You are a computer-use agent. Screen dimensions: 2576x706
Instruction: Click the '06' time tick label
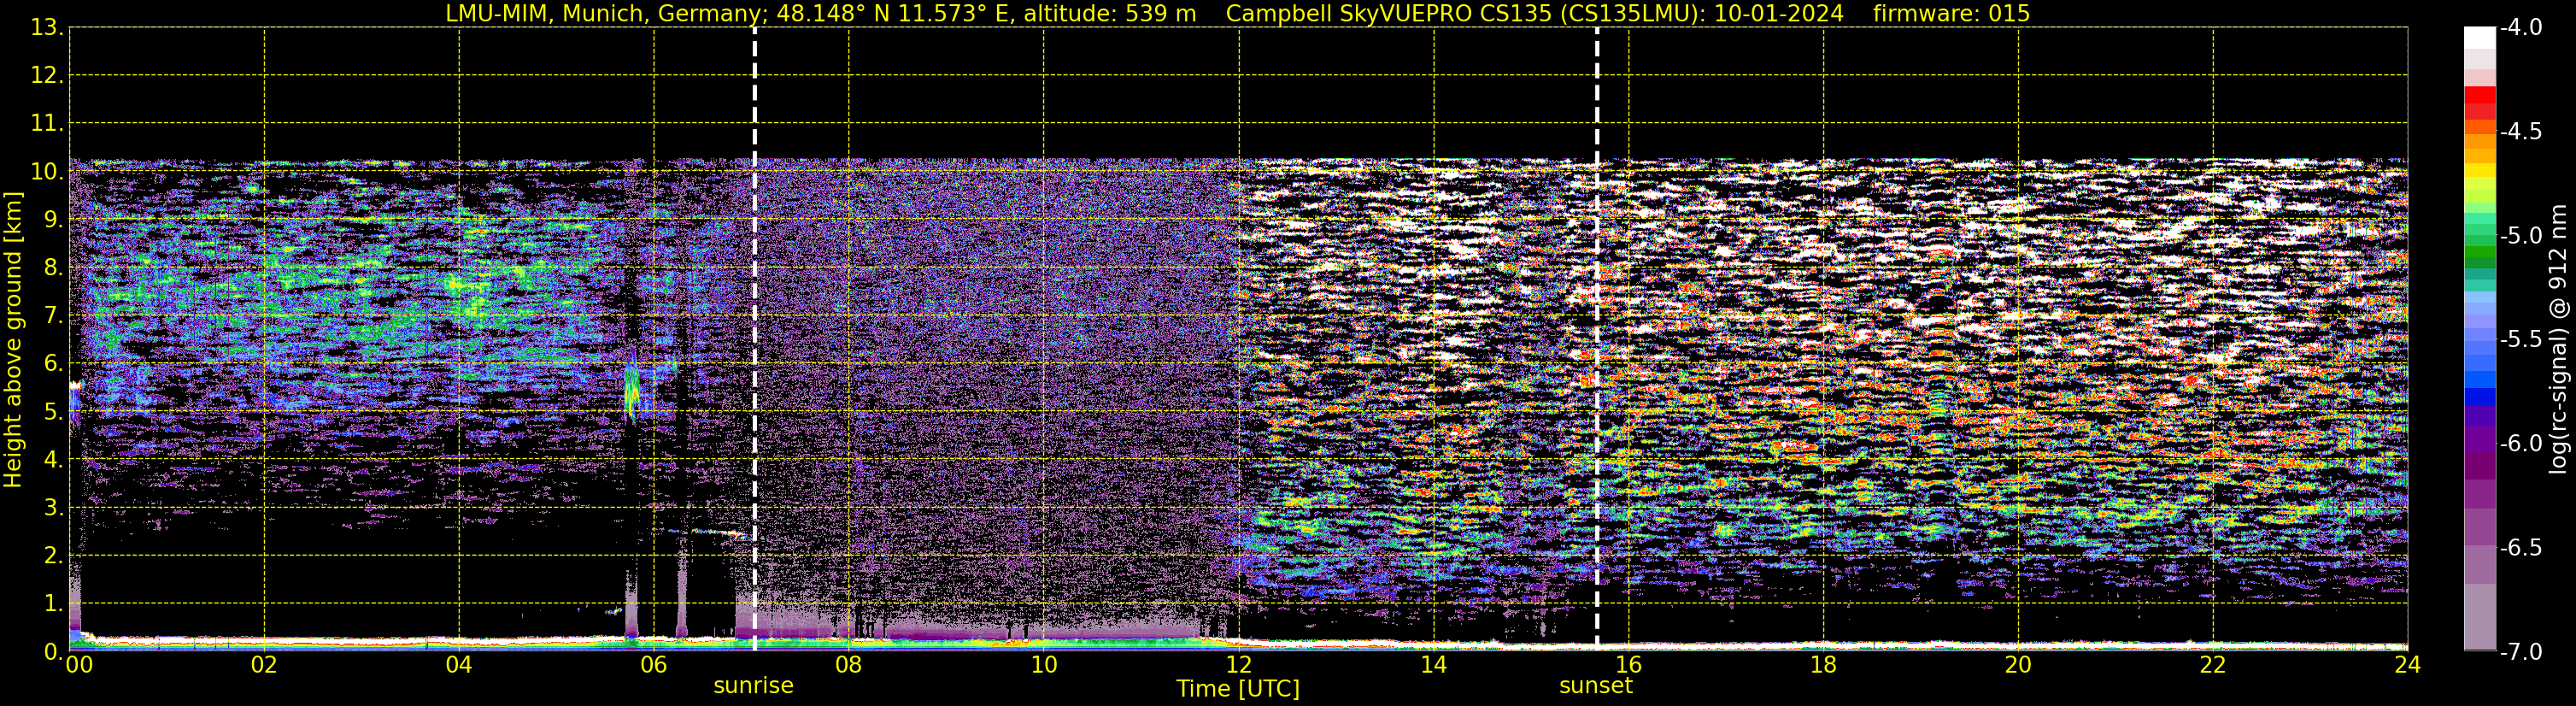[x=654, y=665]
